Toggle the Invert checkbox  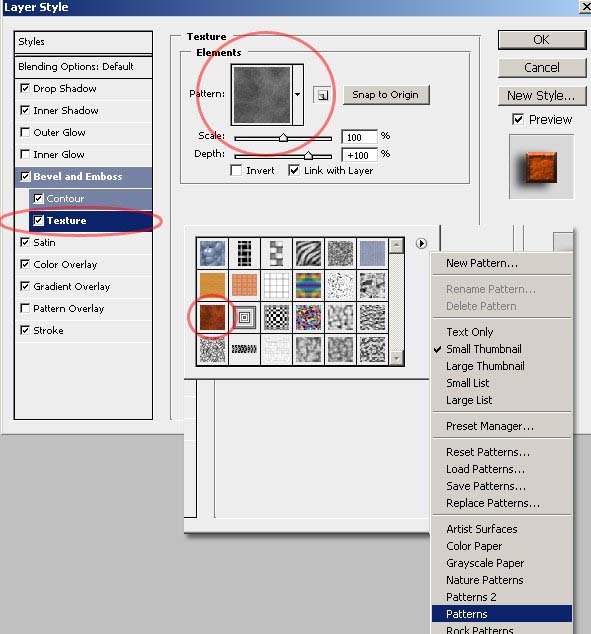click(x=236, y=170)
